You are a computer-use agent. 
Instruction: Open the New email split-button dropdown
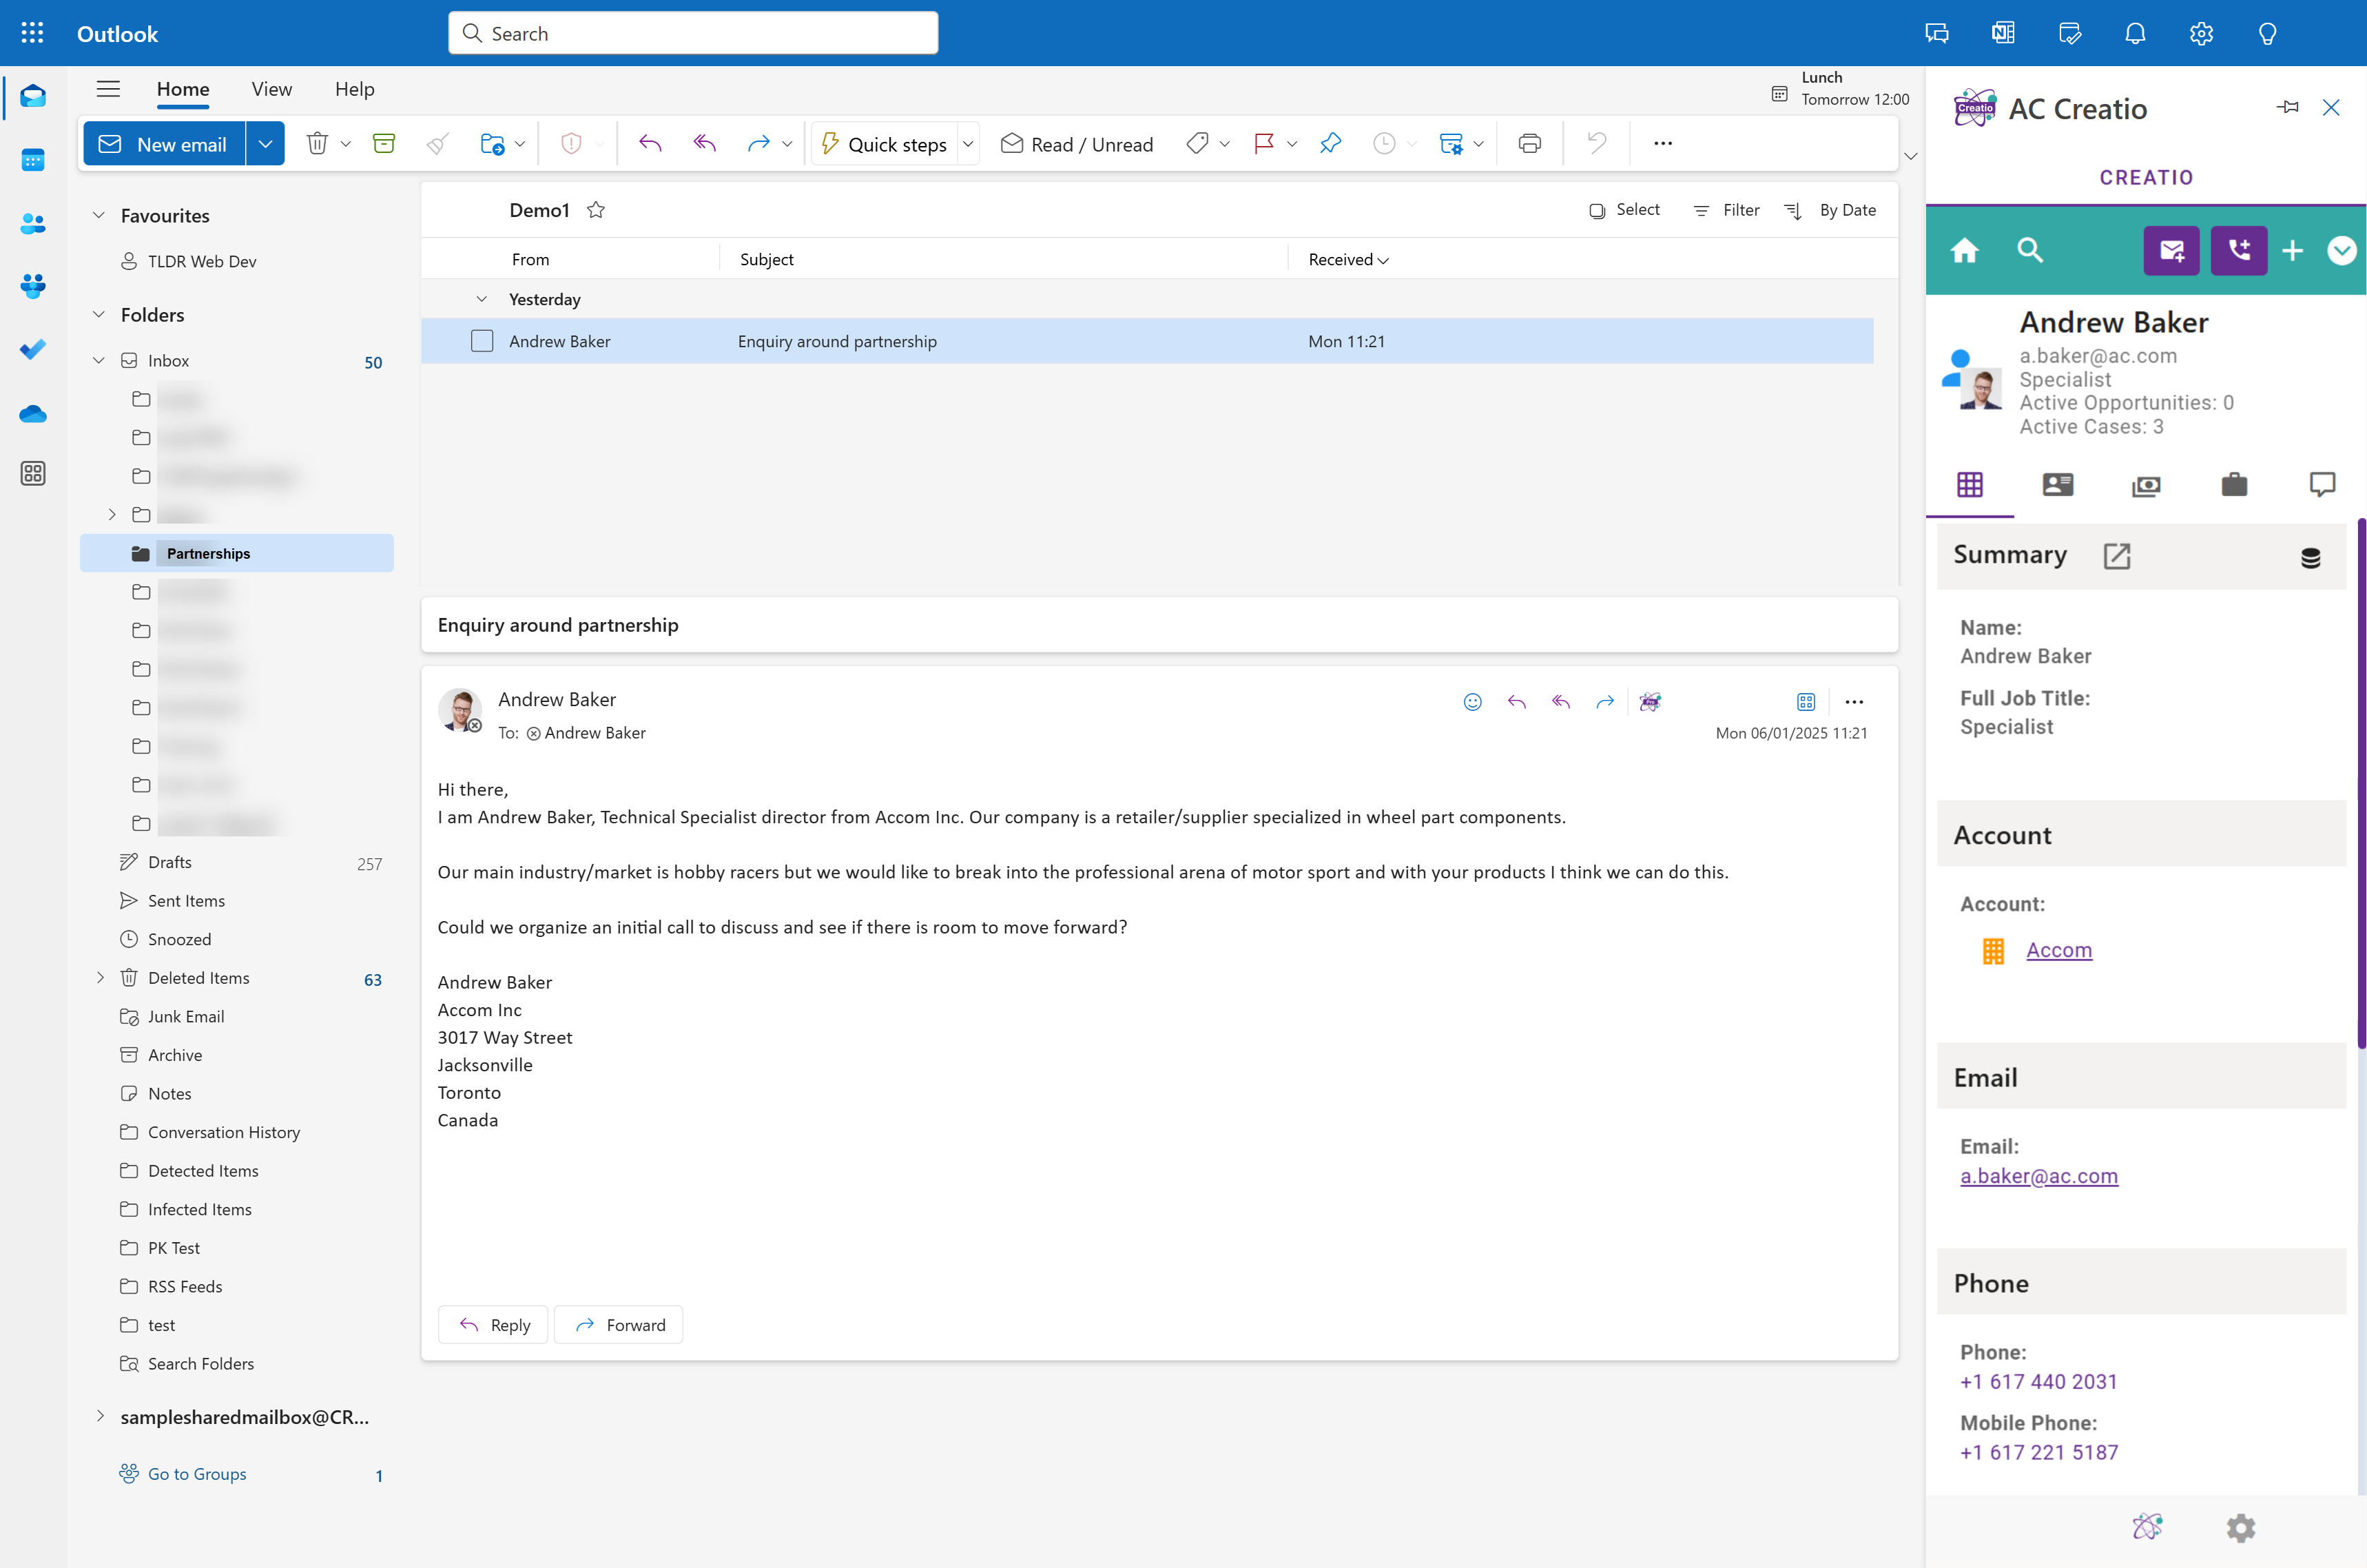(265, 143)
